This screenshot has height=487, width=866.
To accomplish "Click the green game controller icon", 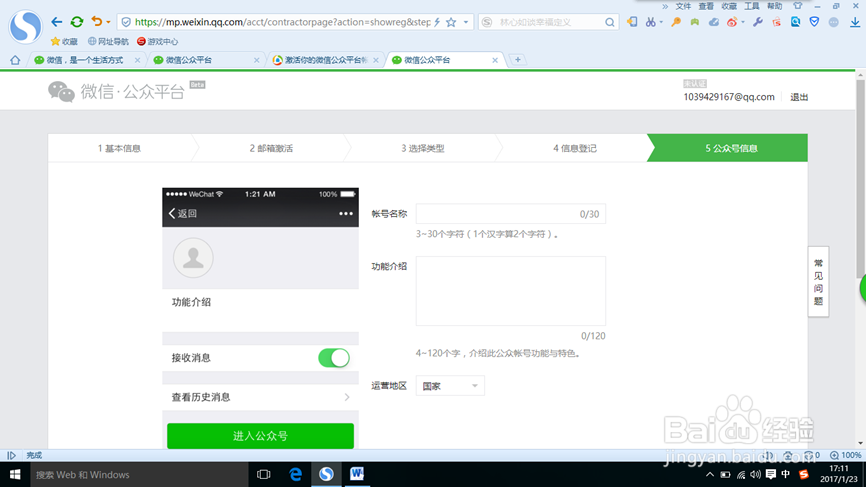I will [695, 22].
